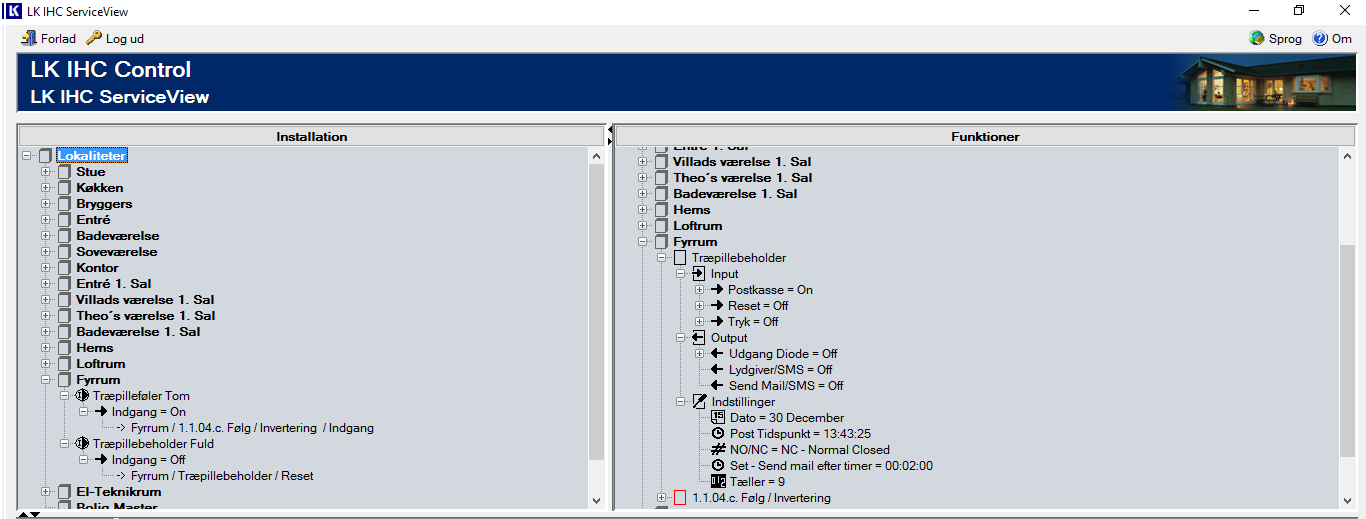This screenshot has height=519, width=1366.
Task: Click the Entré room icon
Action: pyautogui.click(x=64, y=220)
